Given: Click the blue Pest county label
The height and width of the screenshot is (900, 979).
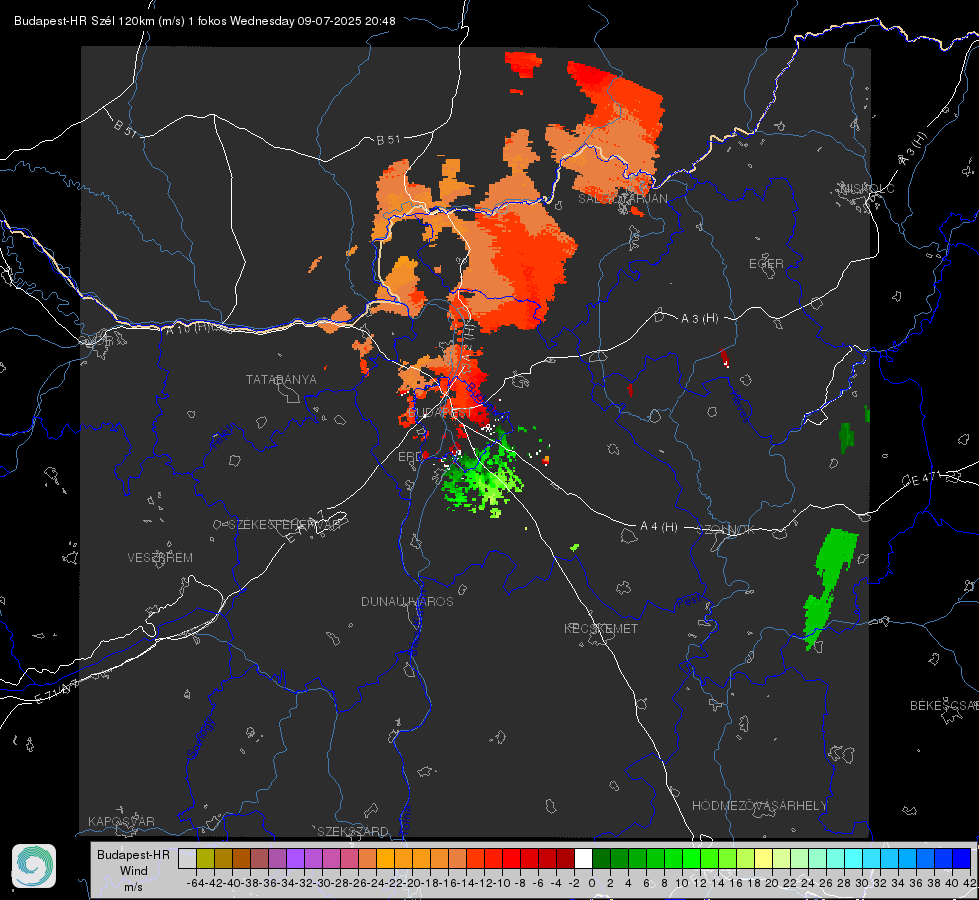Looking at the screenshot, I should coord(689,601).
